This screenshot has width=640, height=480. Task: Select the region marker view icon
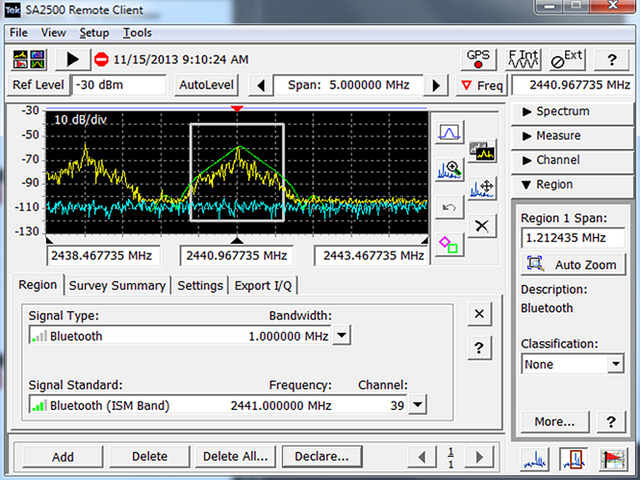coord(573,459)
